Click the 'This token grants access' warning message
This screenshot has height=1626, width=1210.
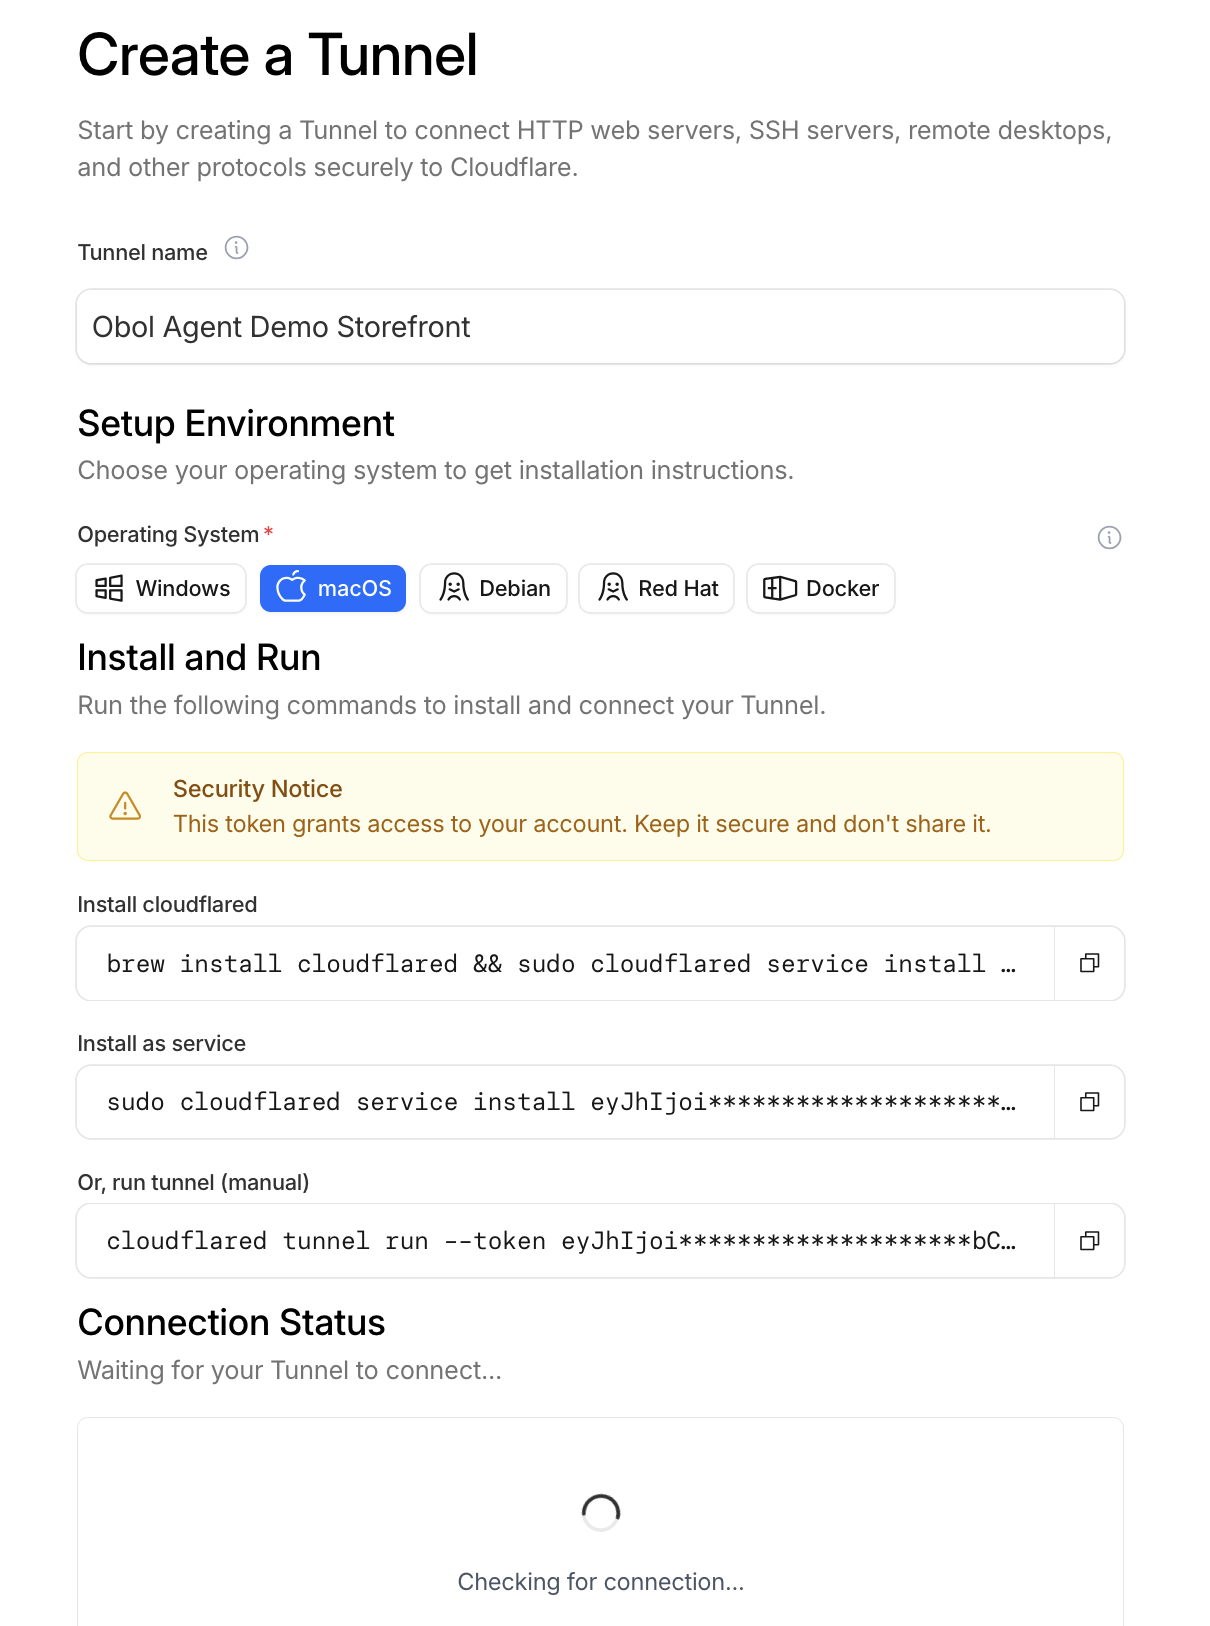(582, 824)
